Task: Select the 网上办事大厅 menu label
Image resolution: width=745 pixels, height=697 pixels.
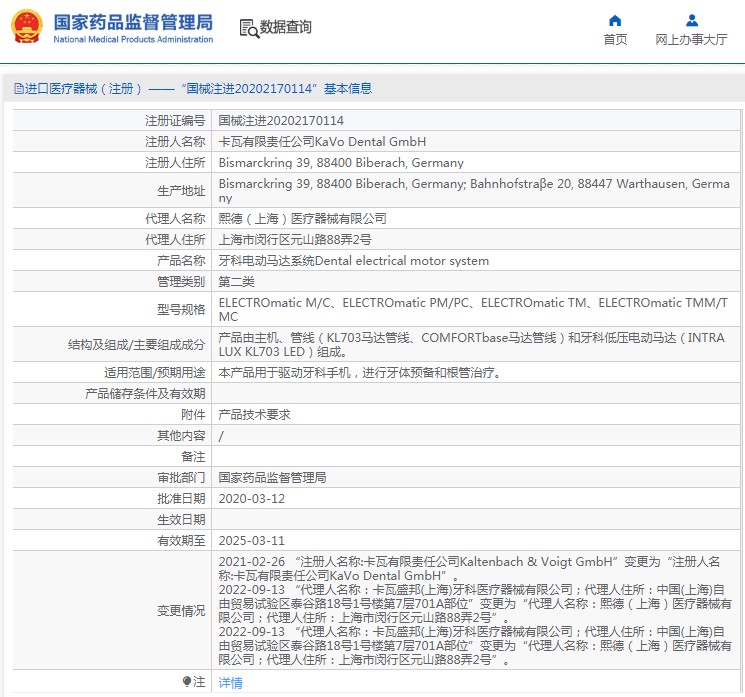Action: click(x=691, y=39)
